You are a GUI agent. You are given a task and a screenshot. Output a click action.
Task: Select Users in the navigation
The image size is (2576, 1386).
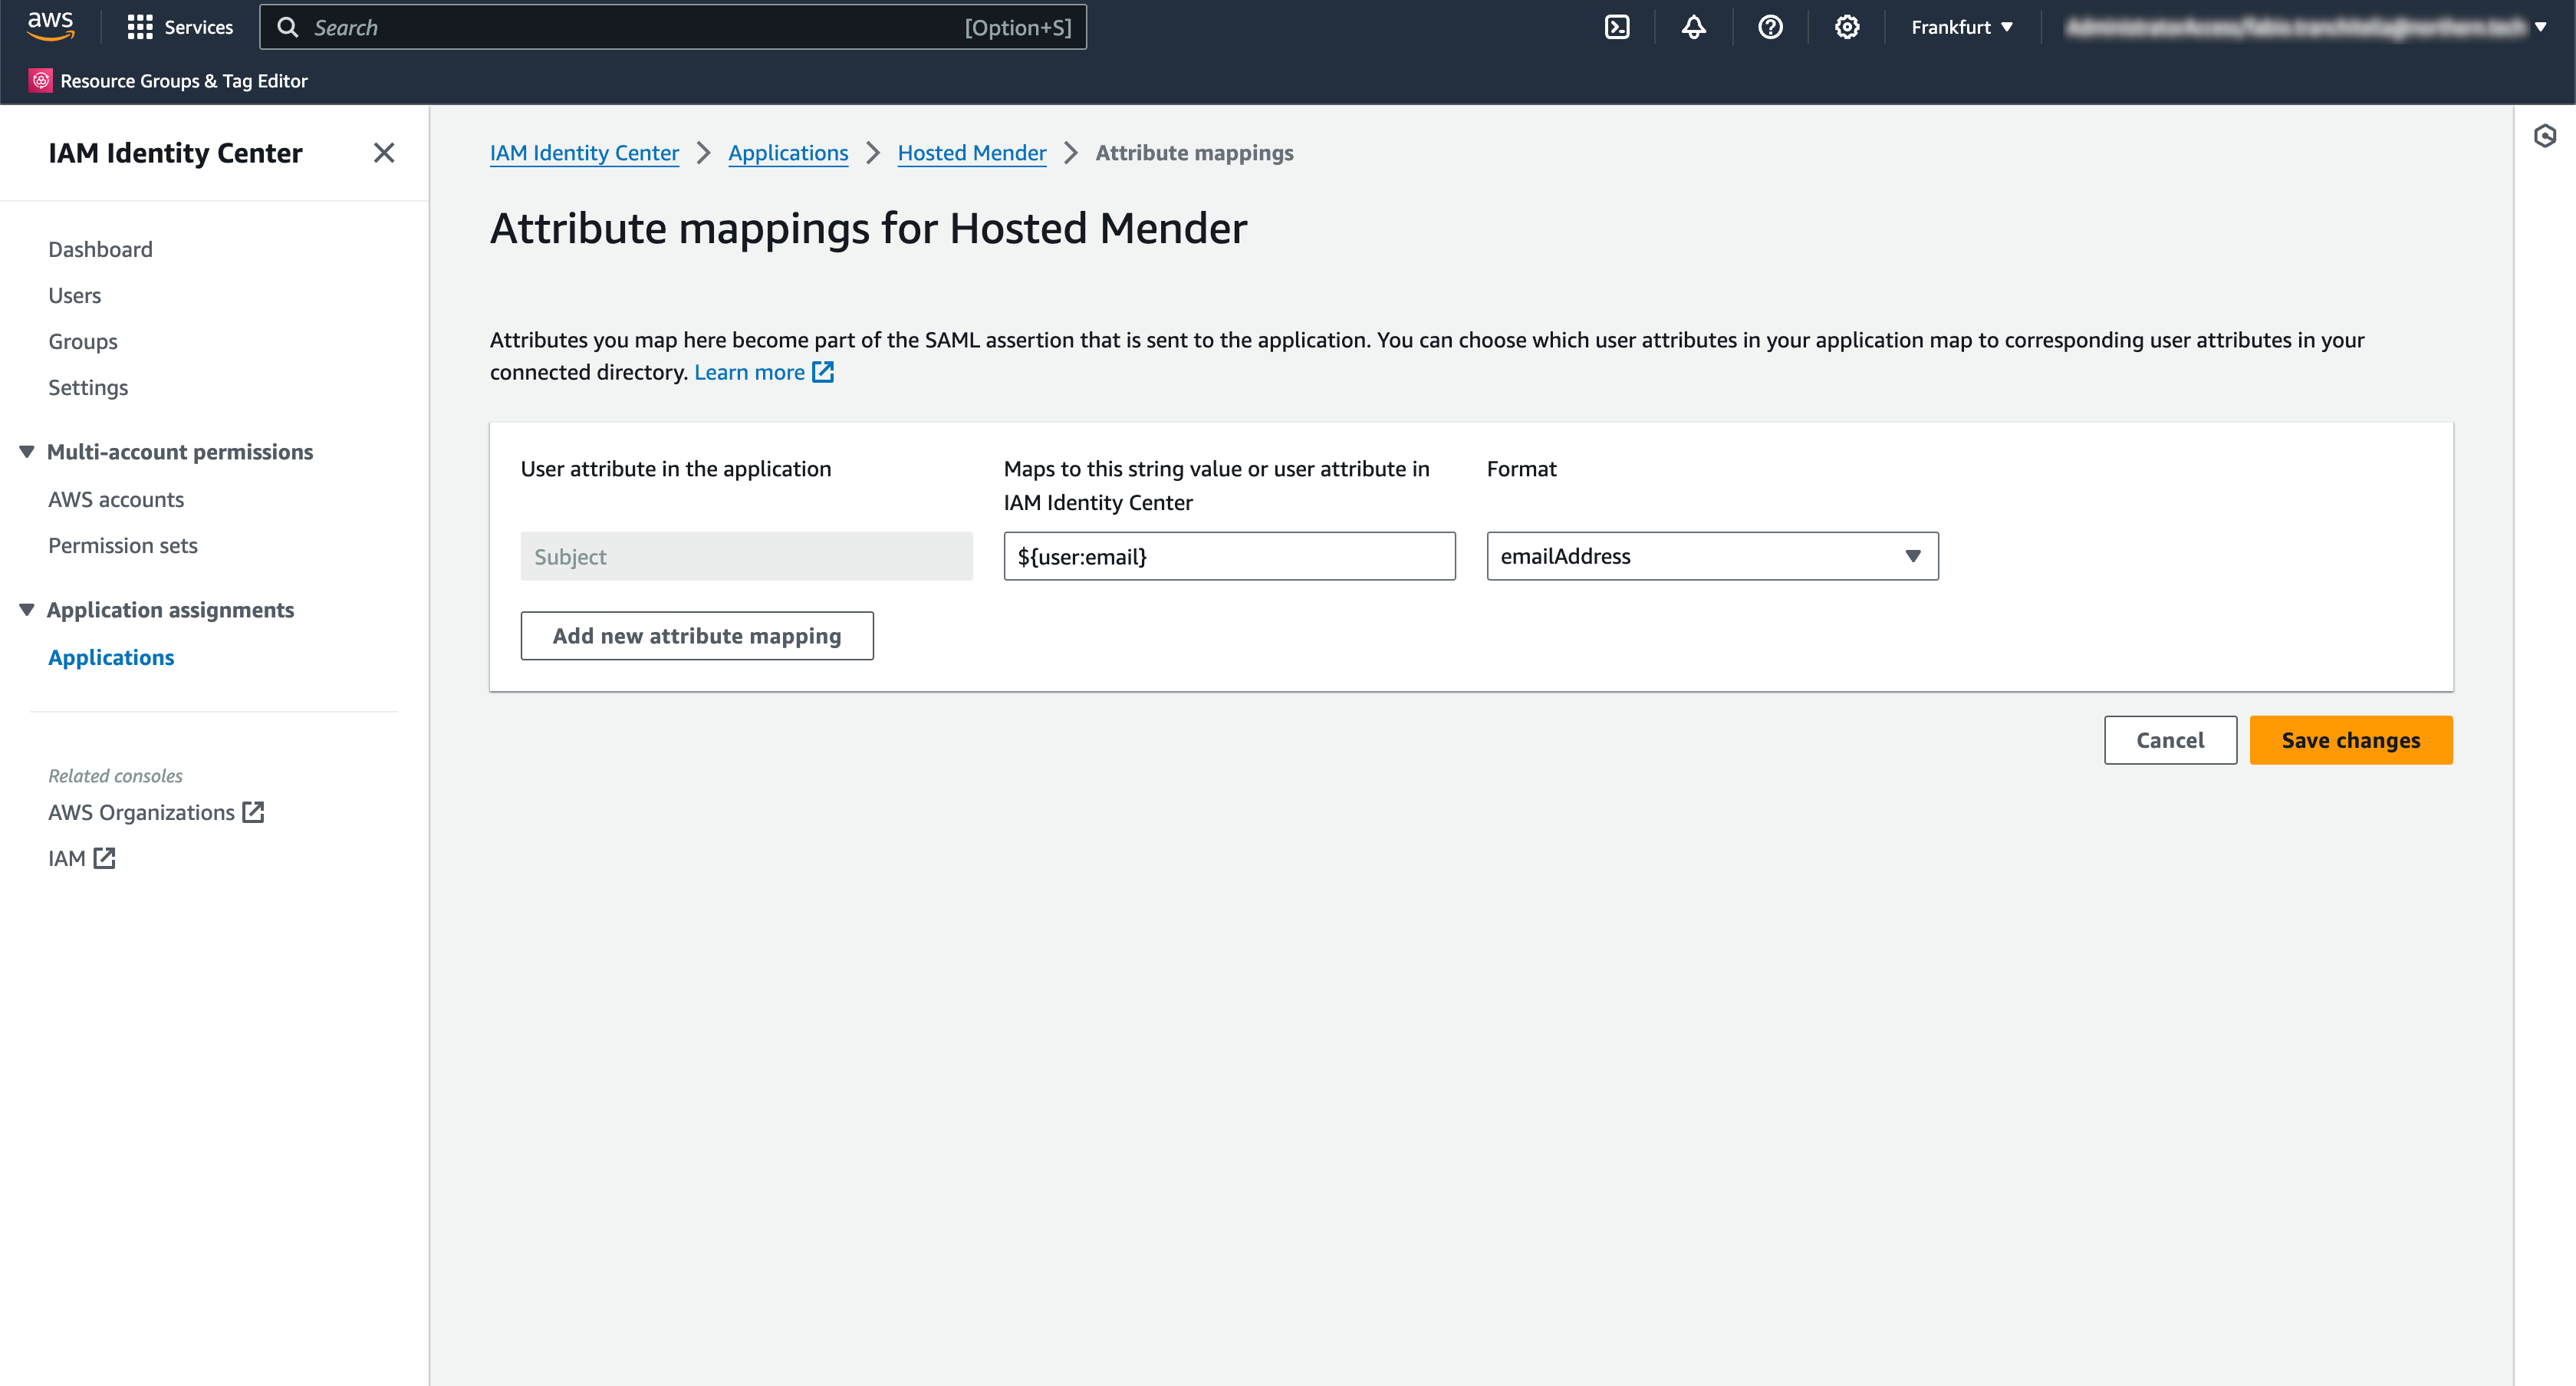pos(74,295)
